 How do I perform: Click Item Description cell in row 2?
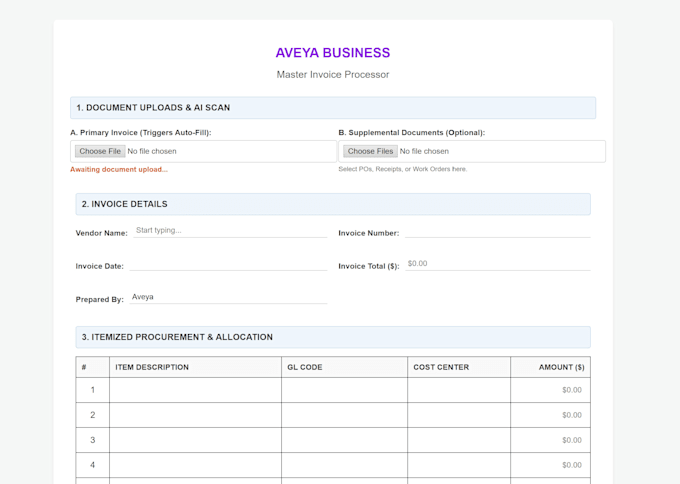196,415
